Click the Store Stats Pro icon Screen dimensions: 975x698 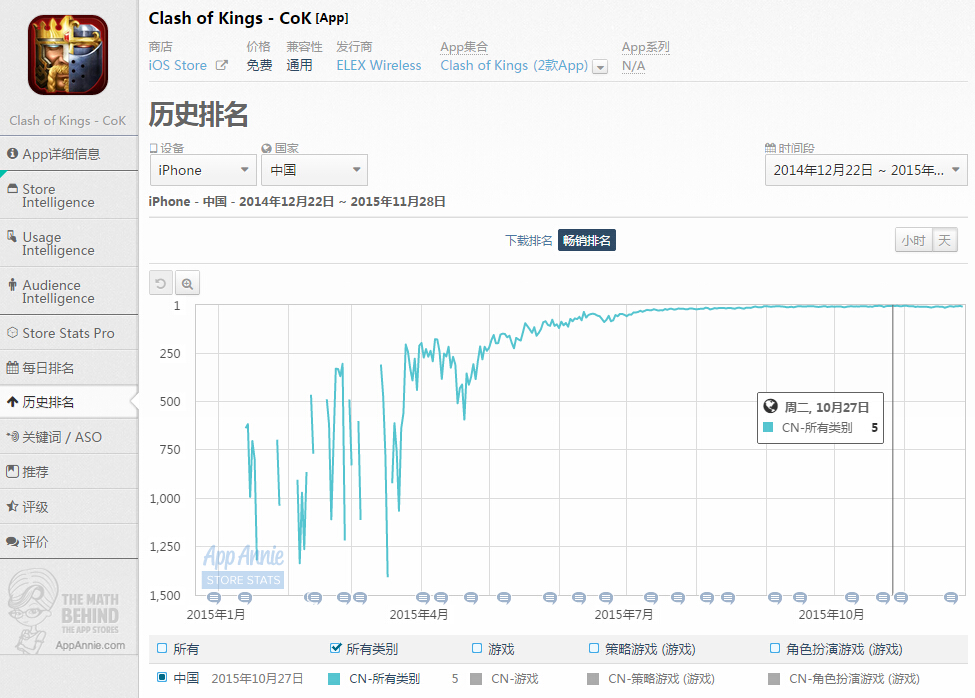(12, 333)
